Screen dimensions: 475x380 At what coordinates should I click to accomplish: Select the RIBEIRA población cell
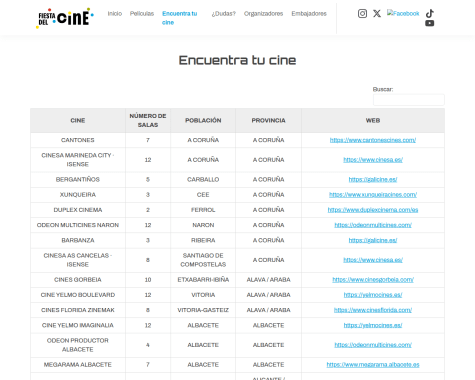pyautogui.click(x=203, y=240)
